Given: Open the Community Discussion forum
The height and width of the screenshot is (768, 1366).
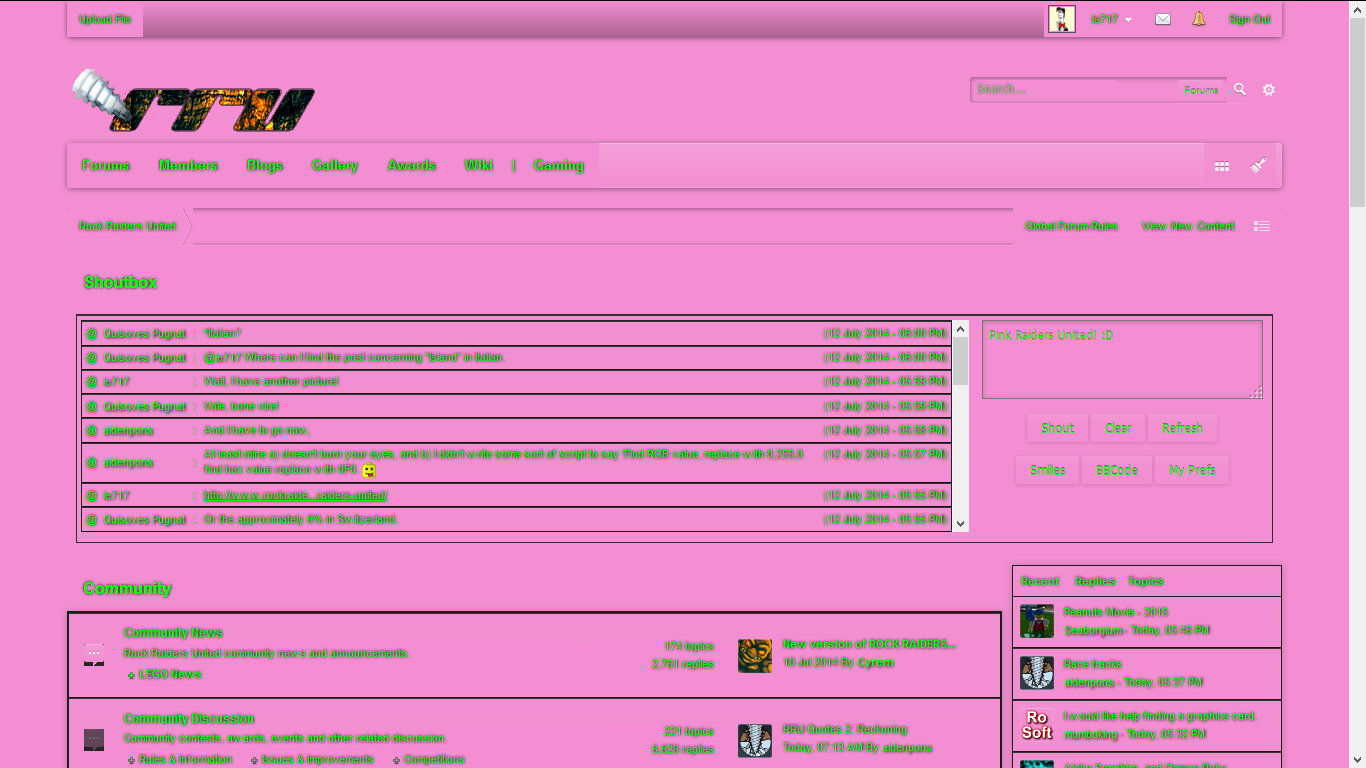Looking at the screenshot, I should tap(189, 719).
